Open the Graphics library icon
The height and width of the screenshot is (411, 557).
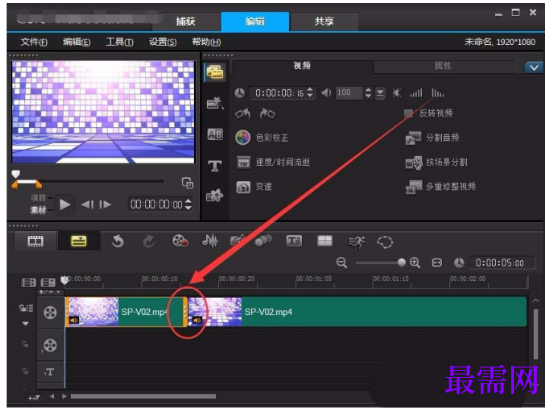click(x=215, y=195)
